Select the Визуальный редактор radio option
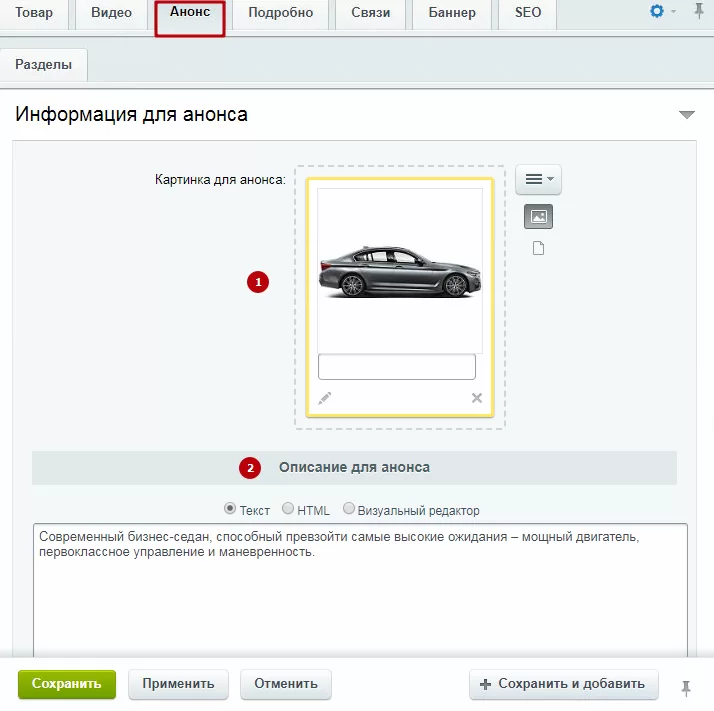 [349, 508]
